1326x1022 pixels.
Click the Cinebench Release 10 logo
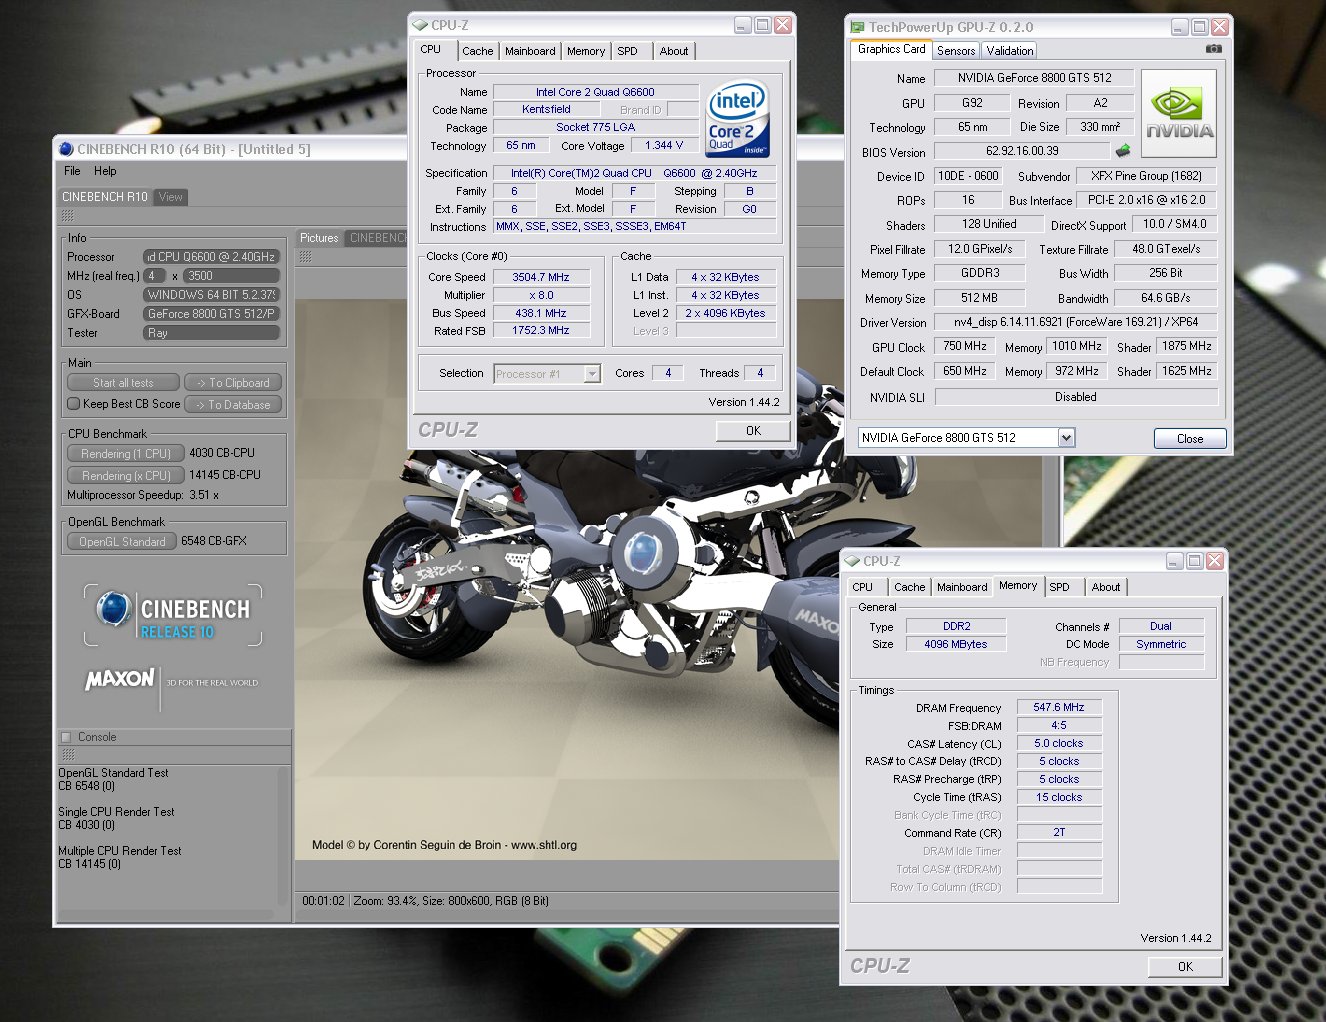[x=173, y=615]
